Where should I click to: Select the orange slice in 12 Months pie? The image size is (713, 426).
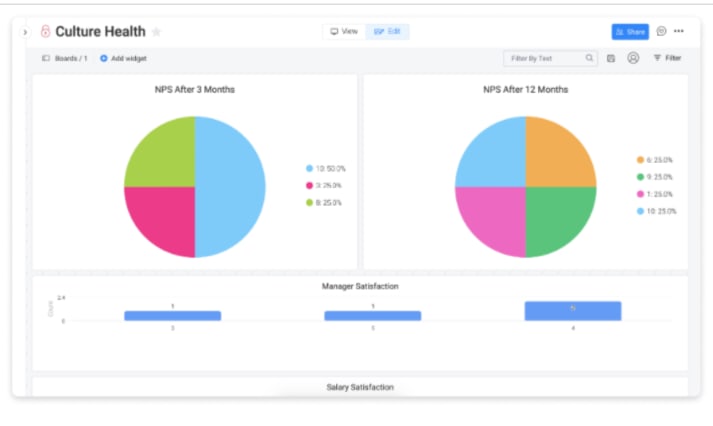point(556,157)
